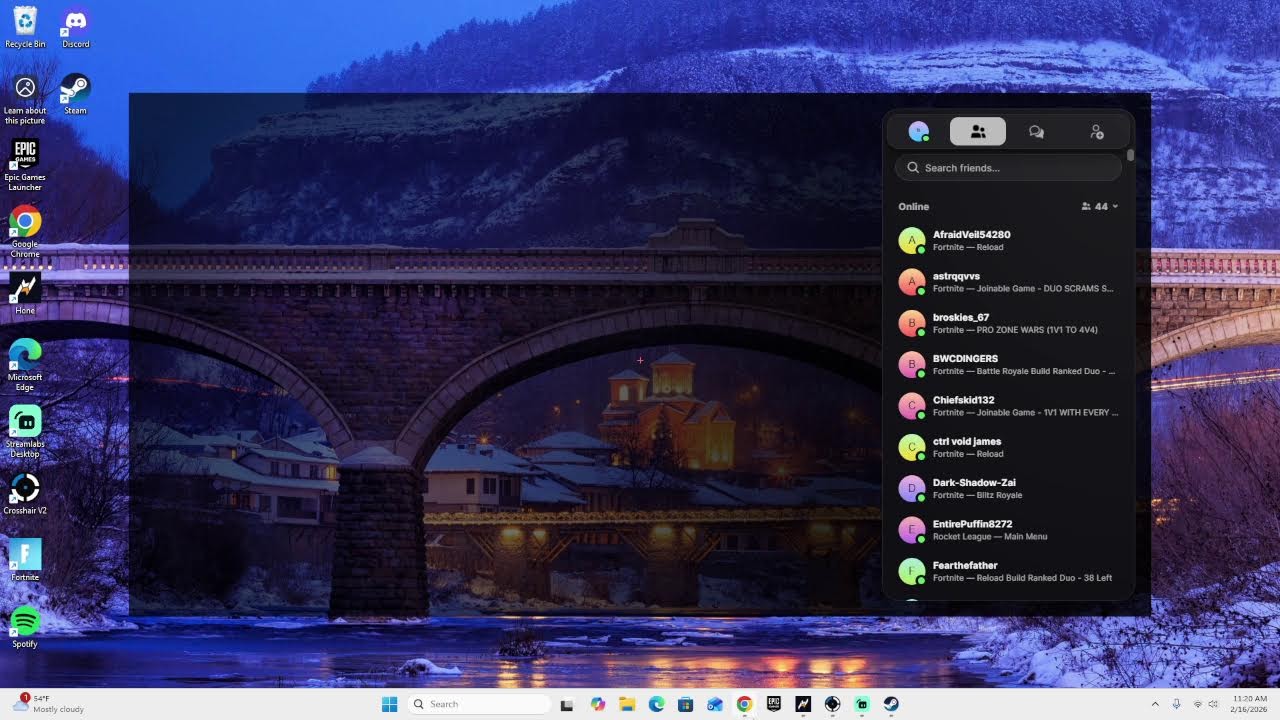Open the add friend tab

pyautogui.click(x=1096, y=132)
